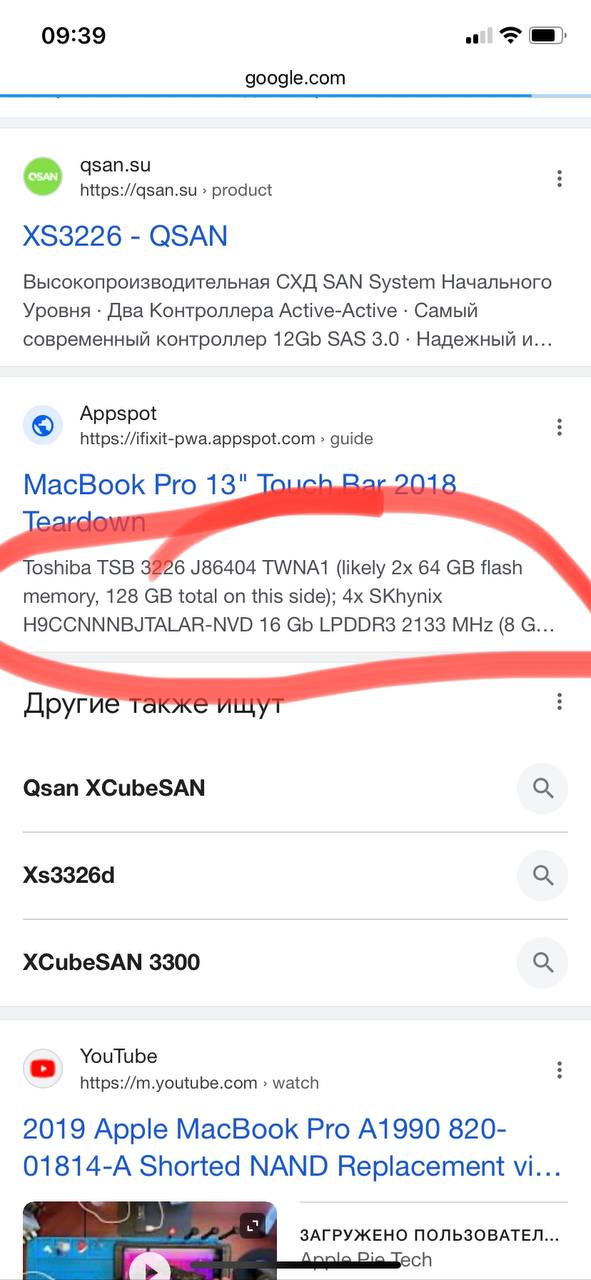Tap the google.com address bar
This screenshot has height=1280, width=591.
click(295, 78)
